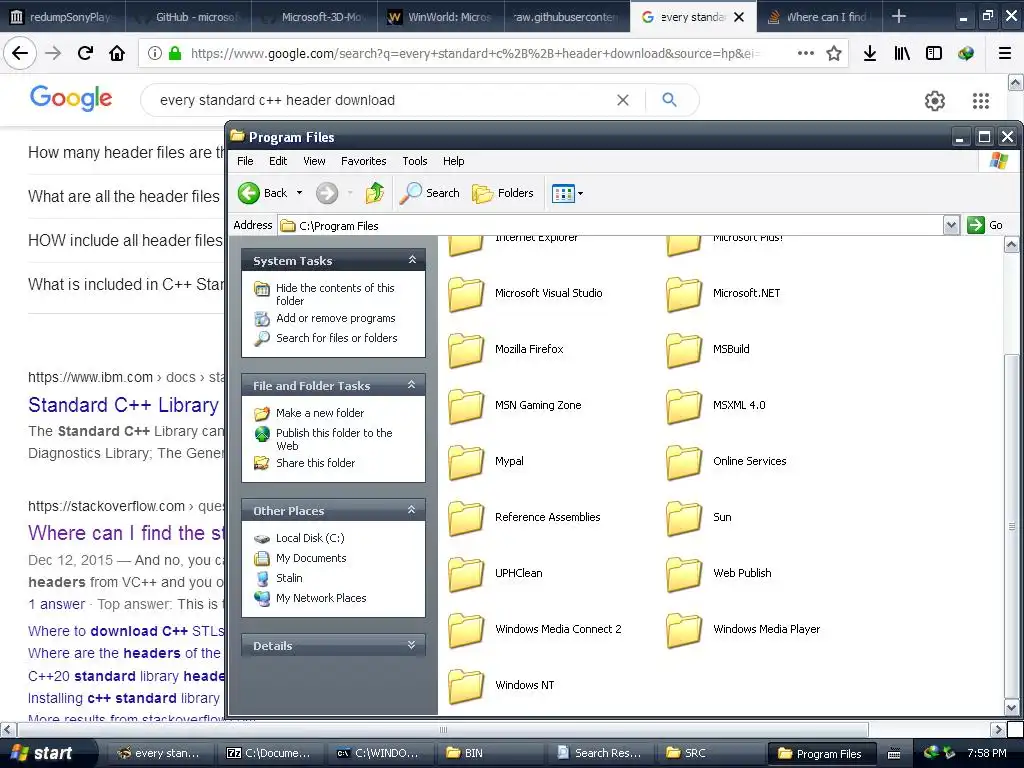Viewport: 1024px width, 768px height.
Task: Select the Reference Assemblies folder
Action: click(x=524, y=518)
